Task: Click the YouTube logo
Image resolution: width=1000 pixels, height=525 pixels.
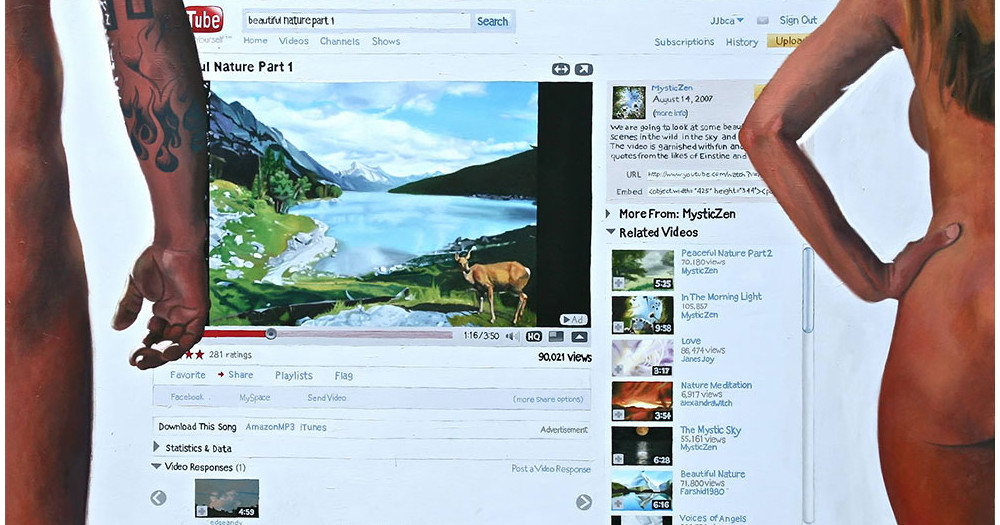Action: (205, 21)
